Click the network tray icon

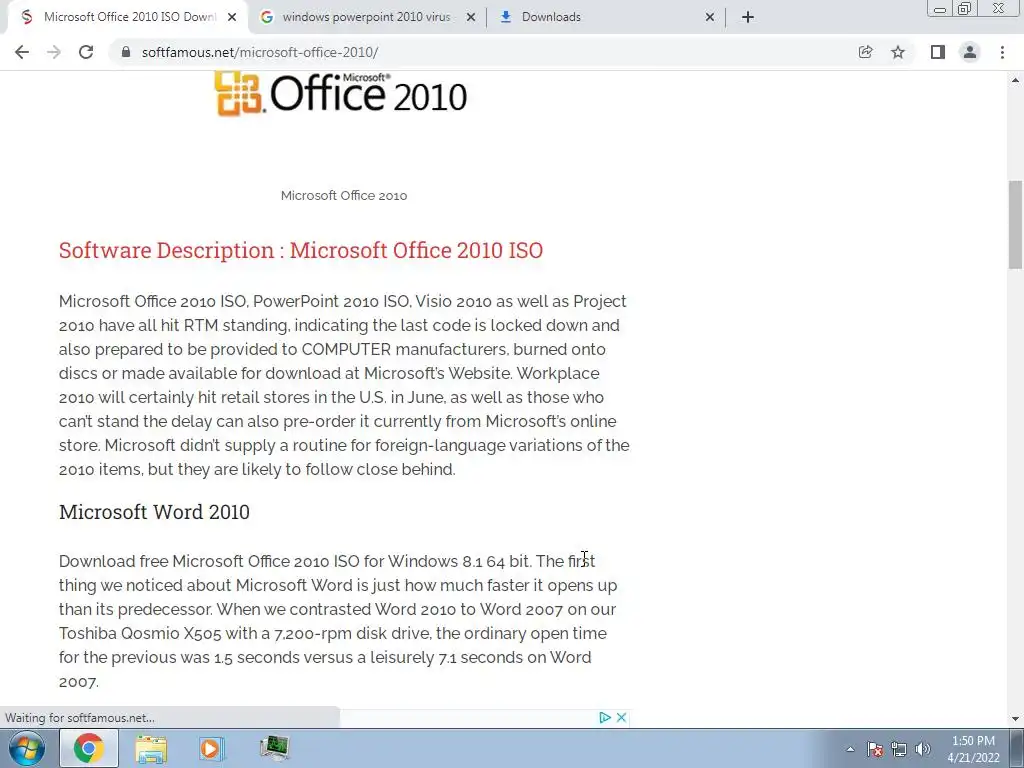[x=899, y=749]
